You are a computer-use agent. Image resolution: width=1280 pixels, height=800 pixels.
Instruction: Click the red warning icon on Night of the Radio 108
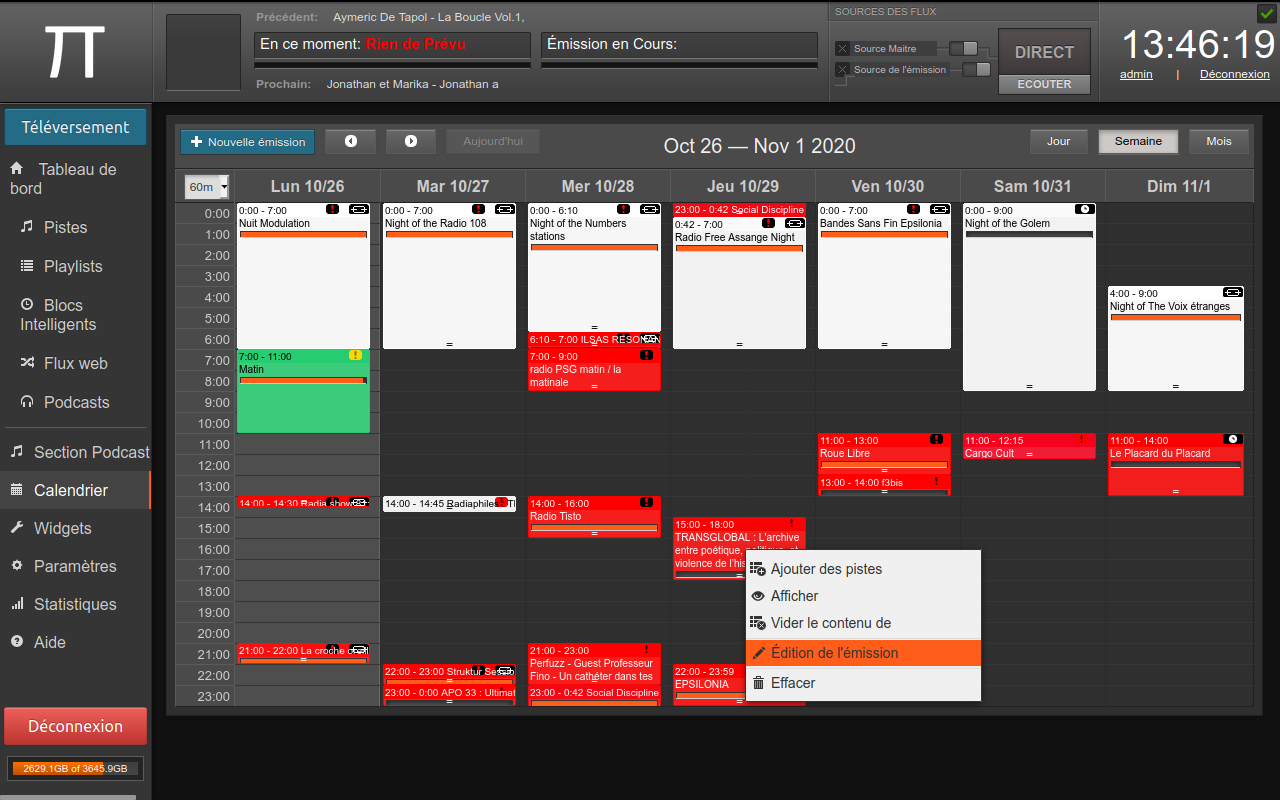(478, 209)
